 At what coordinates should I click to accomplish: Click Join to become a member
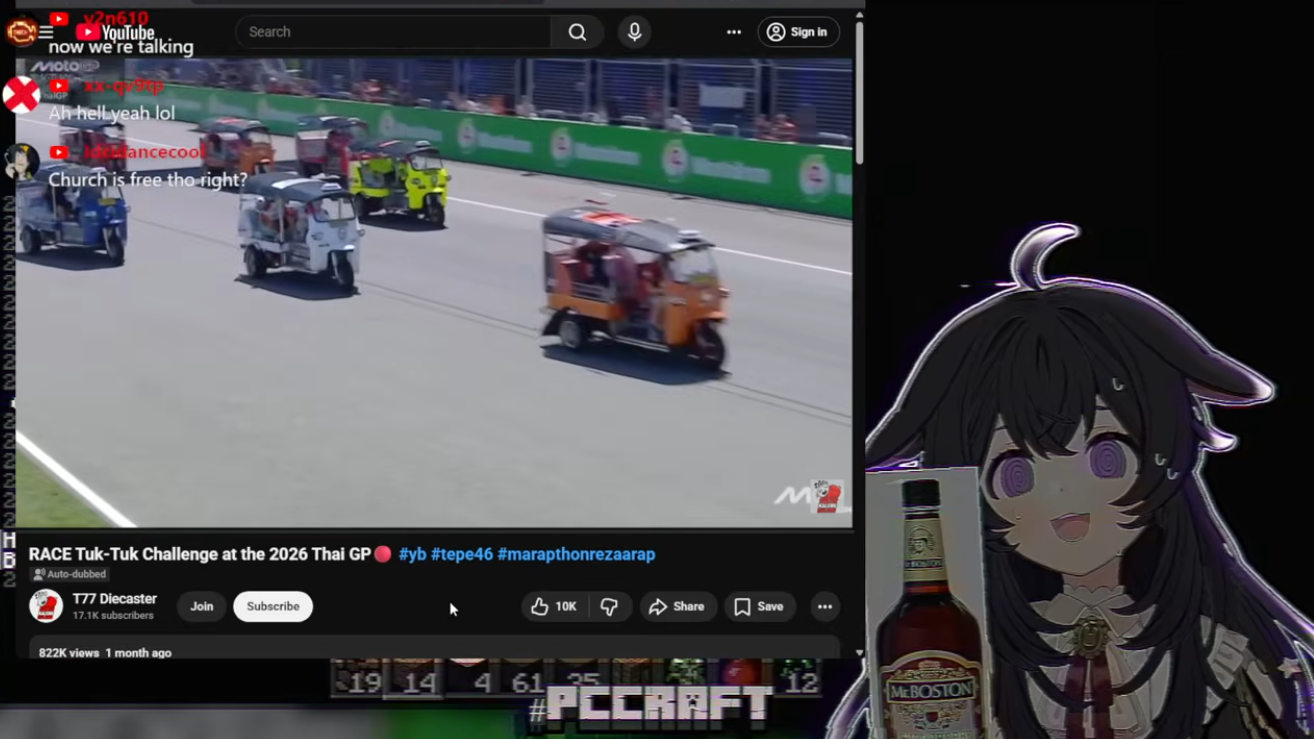click(x=202, y=607)
